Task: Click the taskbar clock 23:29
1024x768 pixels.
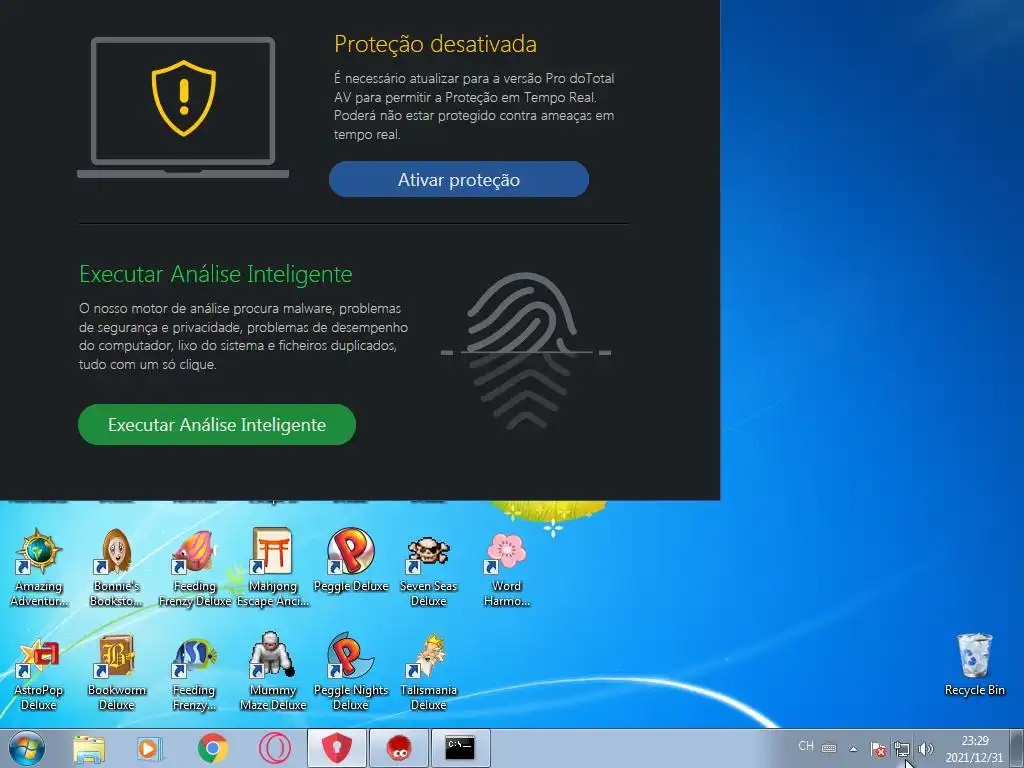Action: (974, 749)
